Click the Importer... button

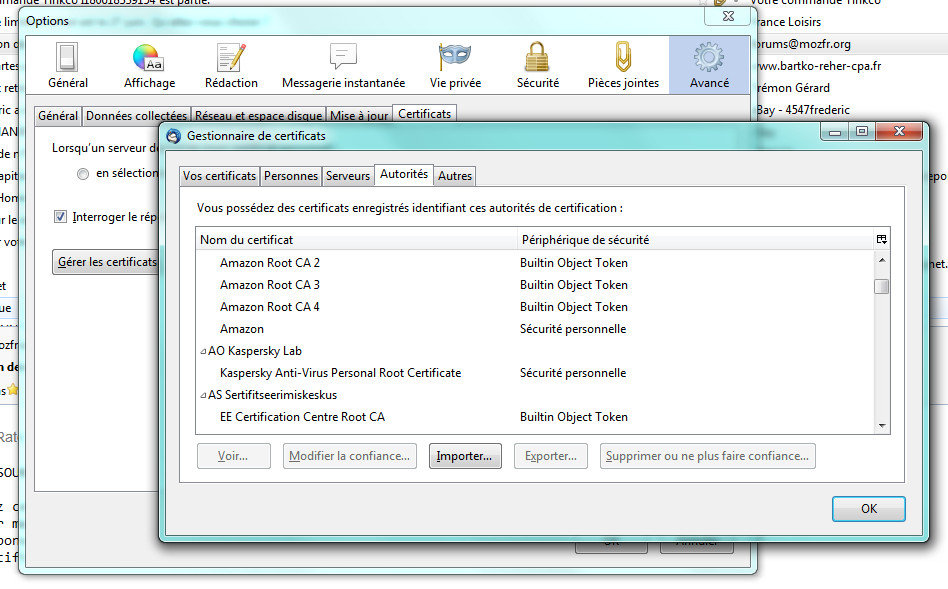pyautogui.click(x=465, y=456)
